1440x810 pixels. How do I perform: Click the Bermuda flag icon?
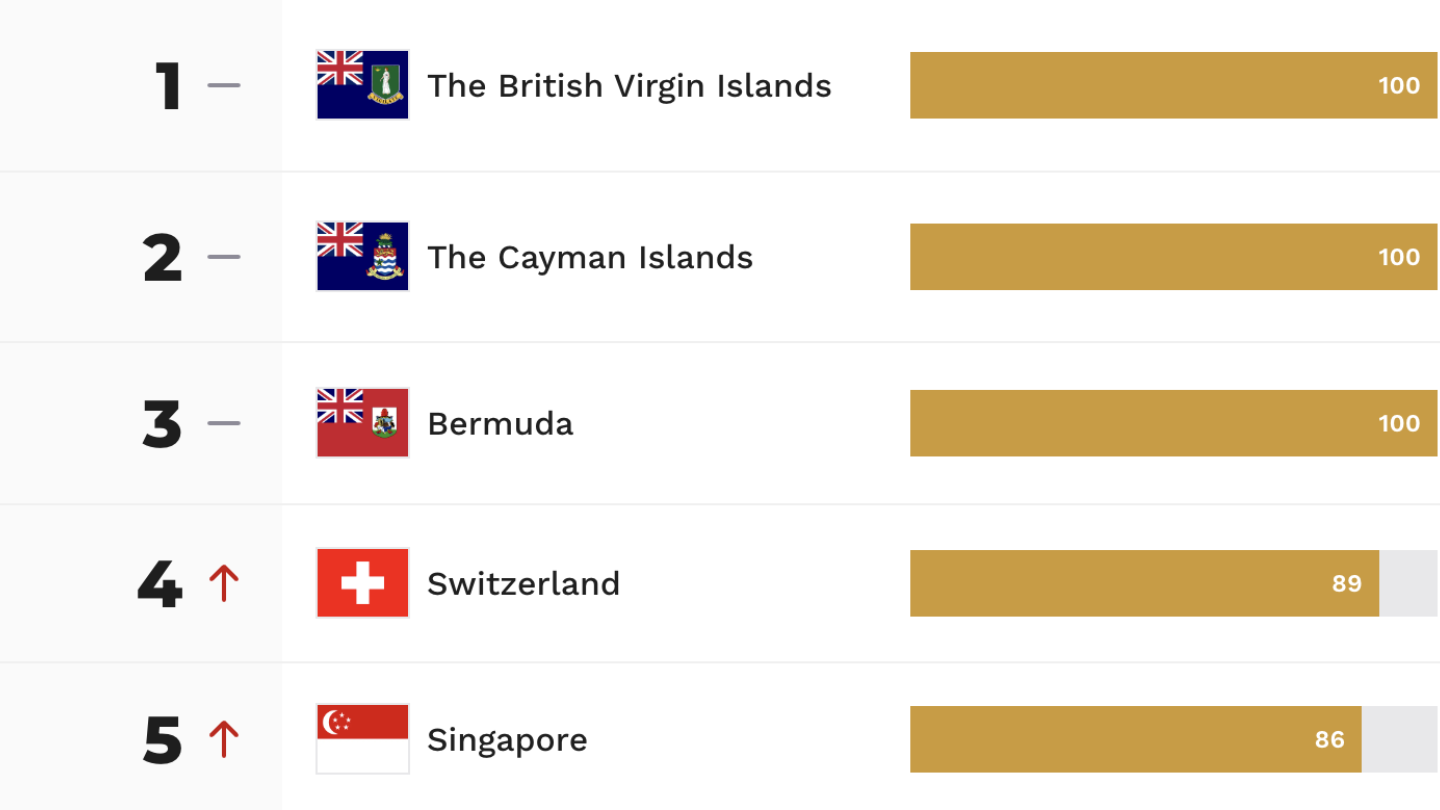tap(363, 423)
